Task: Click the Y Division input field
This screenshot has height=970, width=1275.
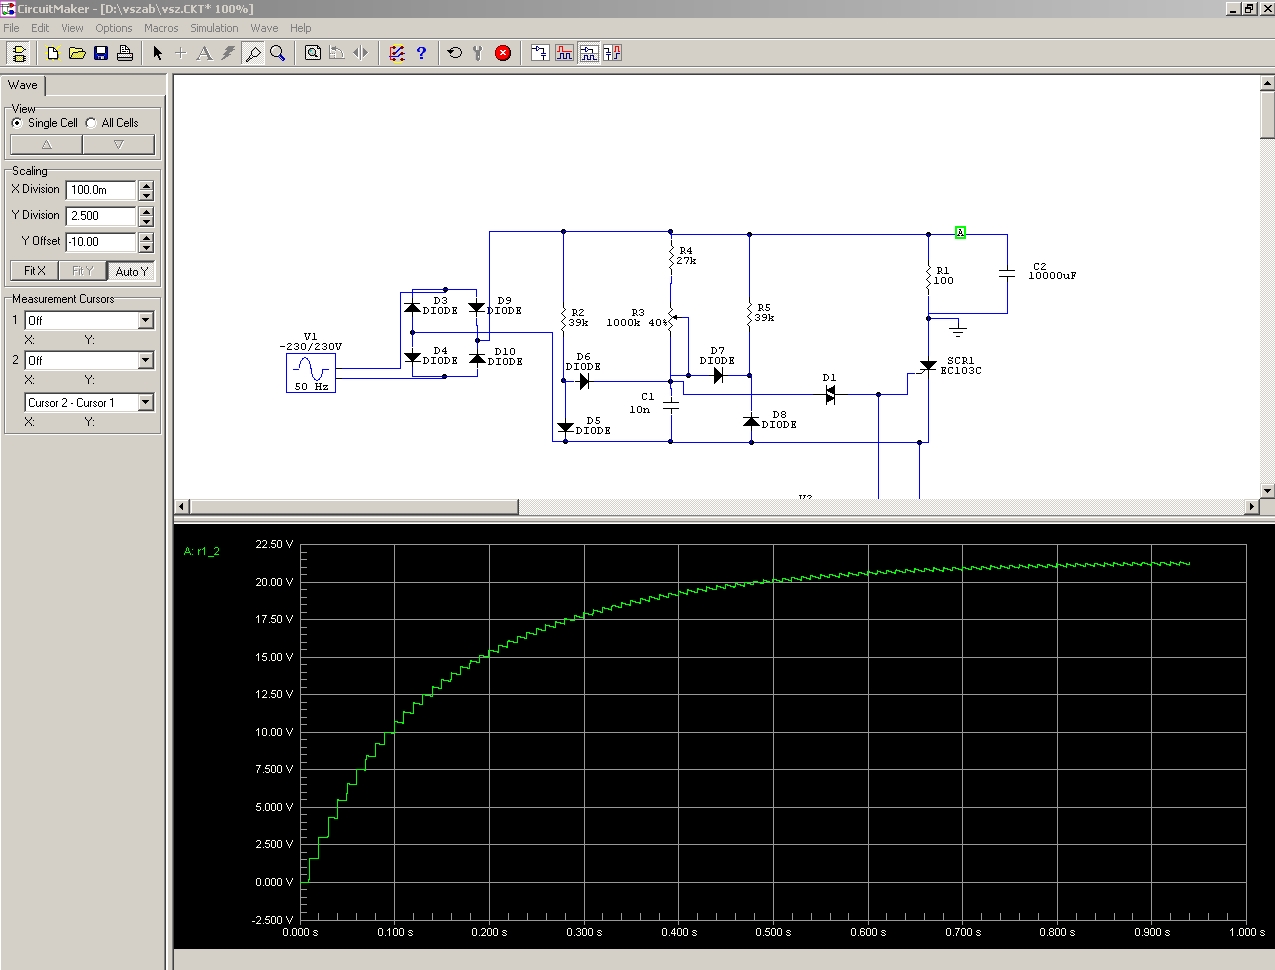Action: (101, 216)
